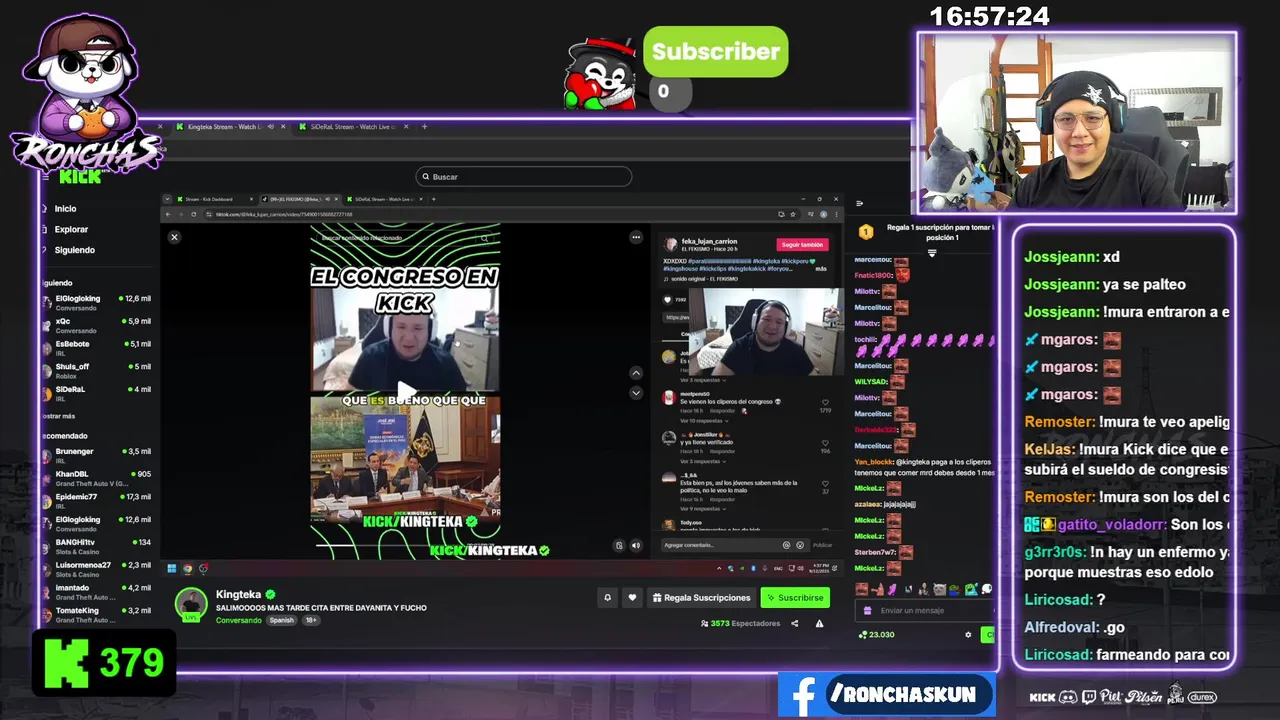The height and width of the screenshot is (720, 1280).
Task: Open Explorar in the Kick sidebar
Action: click(x=71, y=229)
